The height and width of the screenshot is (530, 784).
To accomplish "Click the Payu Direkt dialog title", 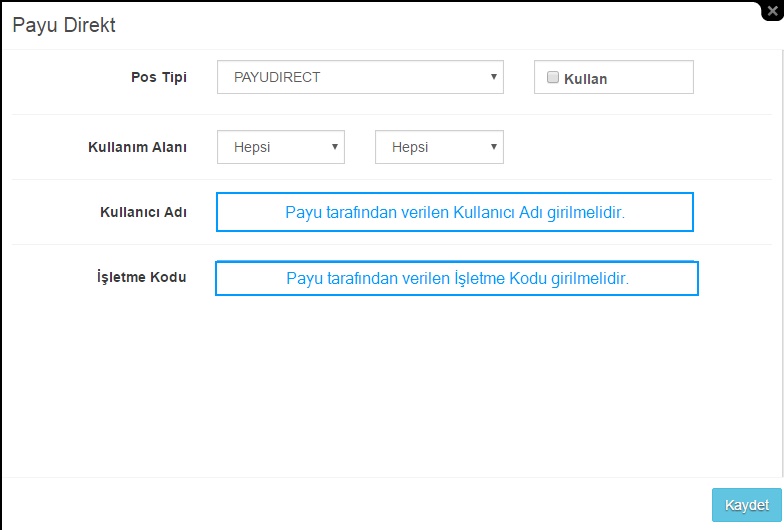I will (x=64, y=25).
